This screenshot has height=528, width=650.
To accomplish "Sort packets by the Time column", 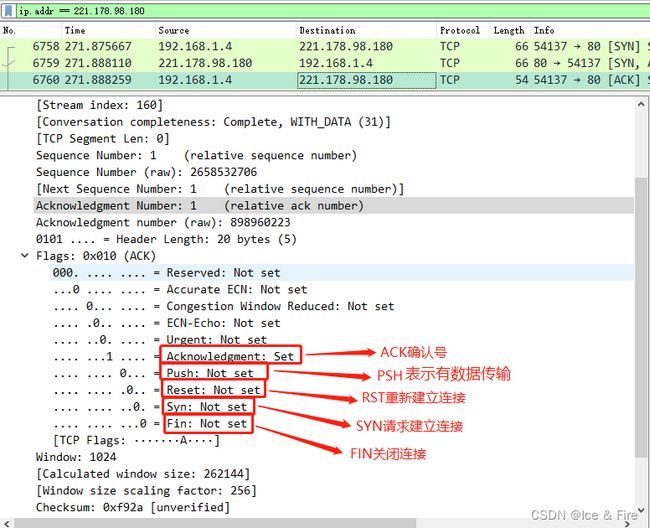I will (x=75, y=30).
